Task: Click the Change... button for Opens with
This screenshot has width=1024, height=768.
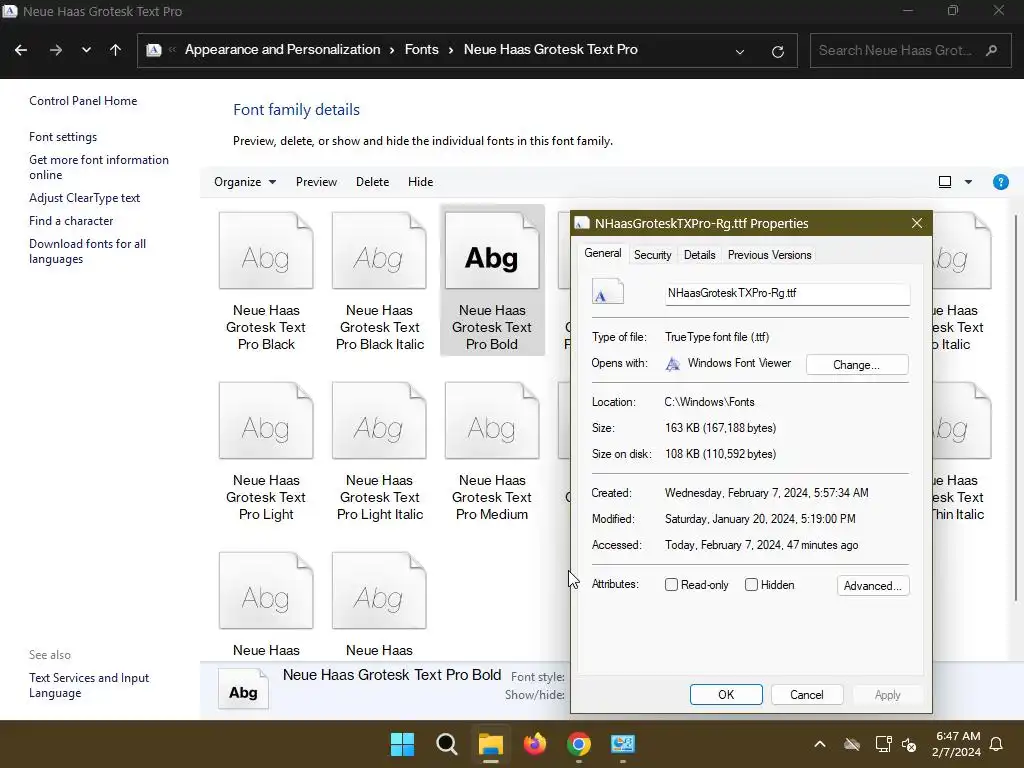Action: pyautogui.click(x=857, y=364)
